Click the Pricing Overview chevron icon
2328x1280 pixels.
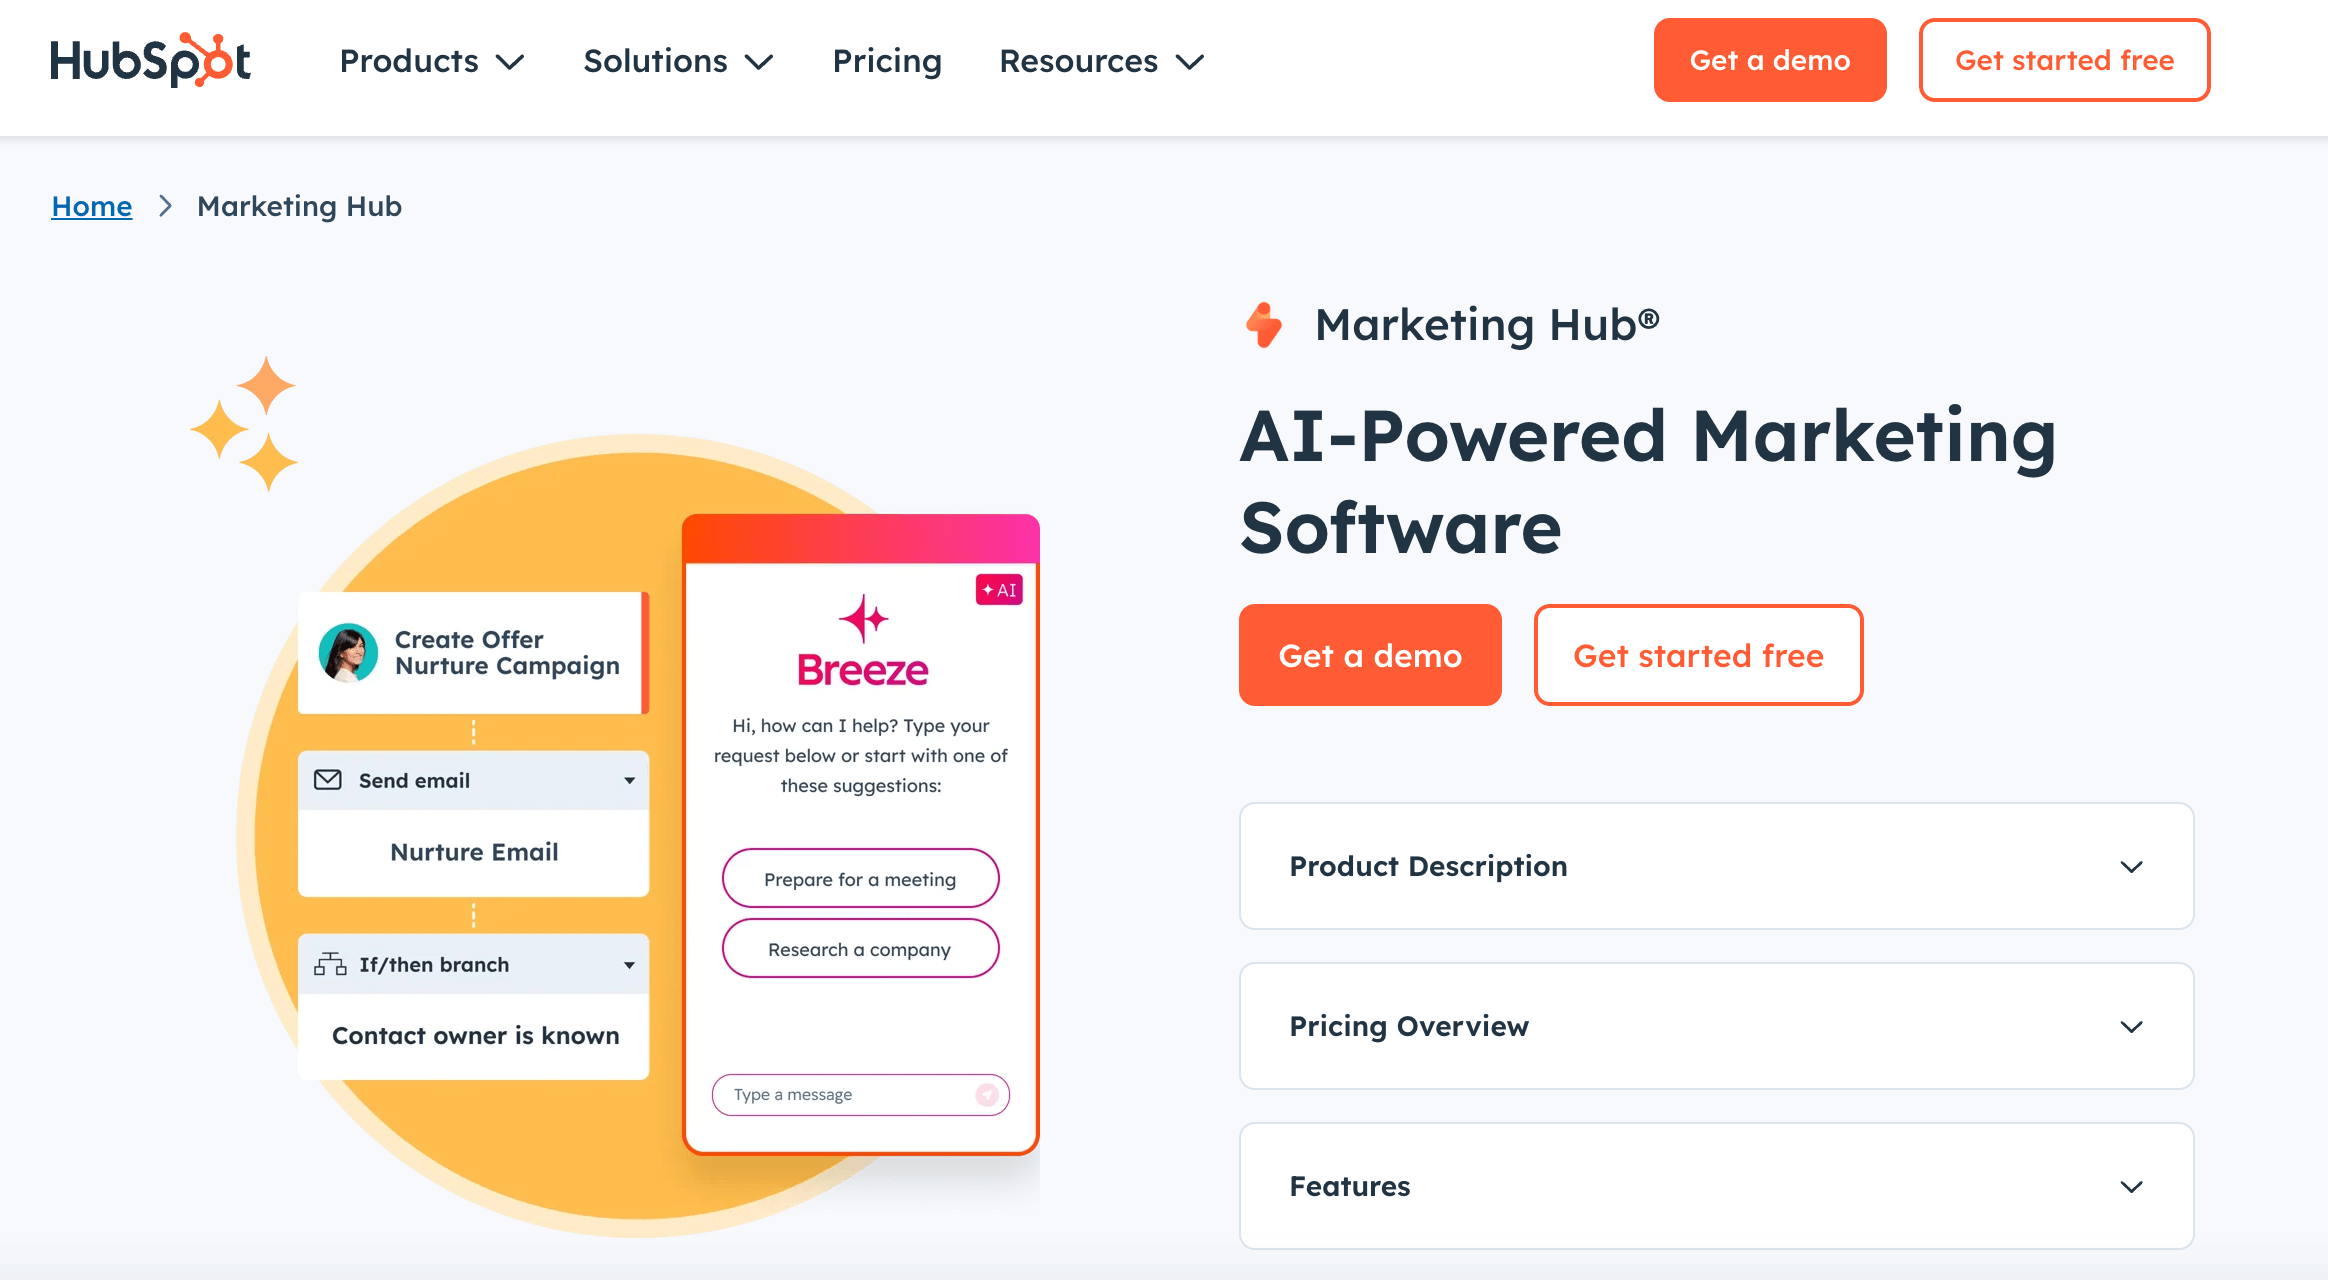point(2131,1027)
